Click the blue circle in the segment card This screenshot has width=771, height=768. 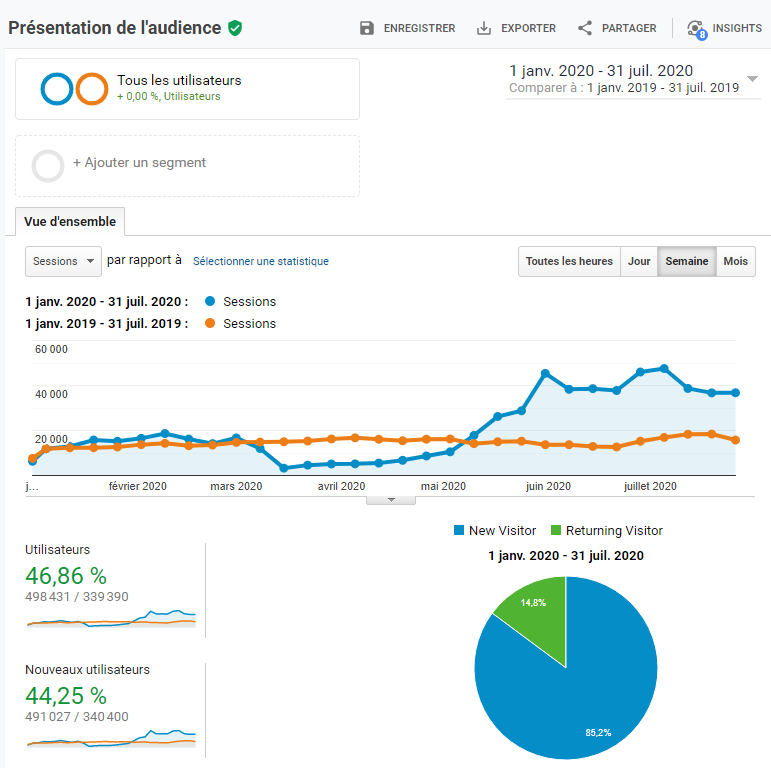57,89
